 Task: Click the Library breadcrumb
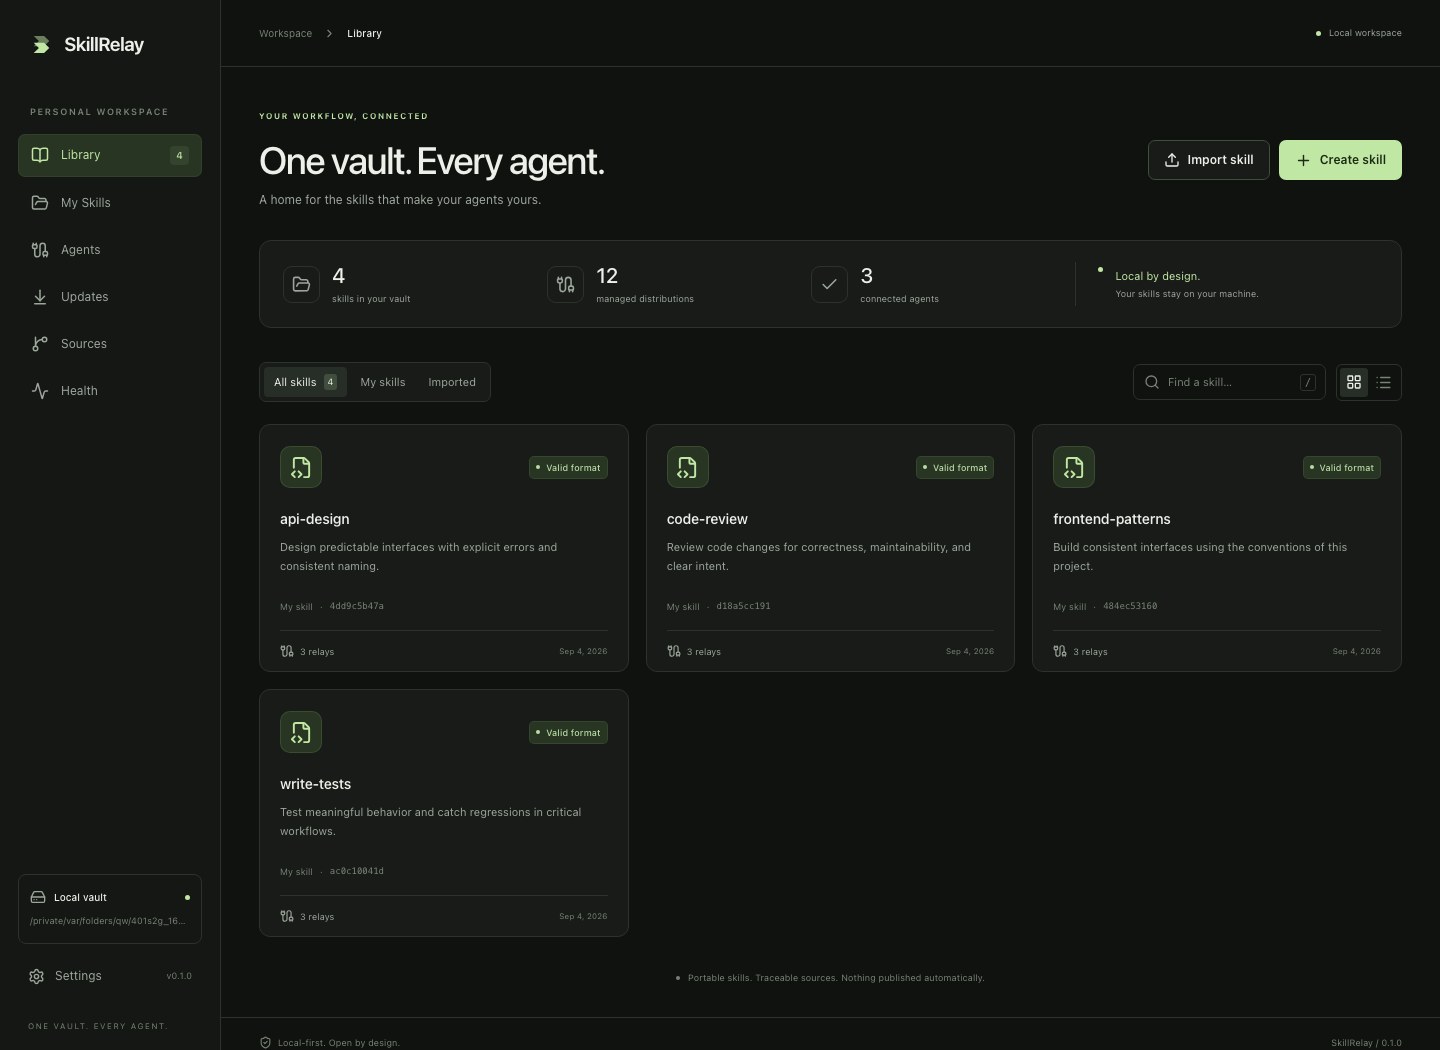[x=364, y=33]
